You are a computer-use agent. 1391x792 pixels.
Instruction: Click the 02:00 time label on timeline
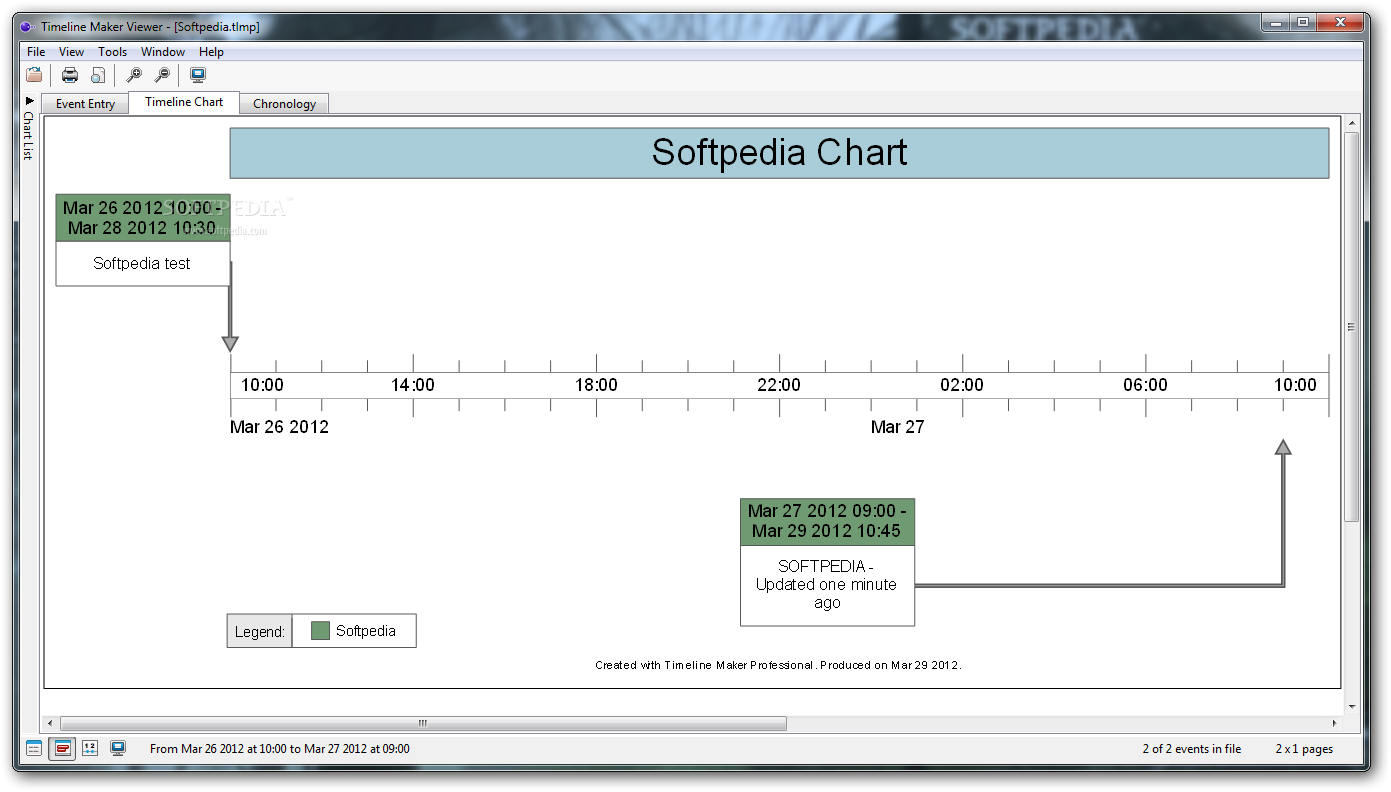(x=962, y=385)
